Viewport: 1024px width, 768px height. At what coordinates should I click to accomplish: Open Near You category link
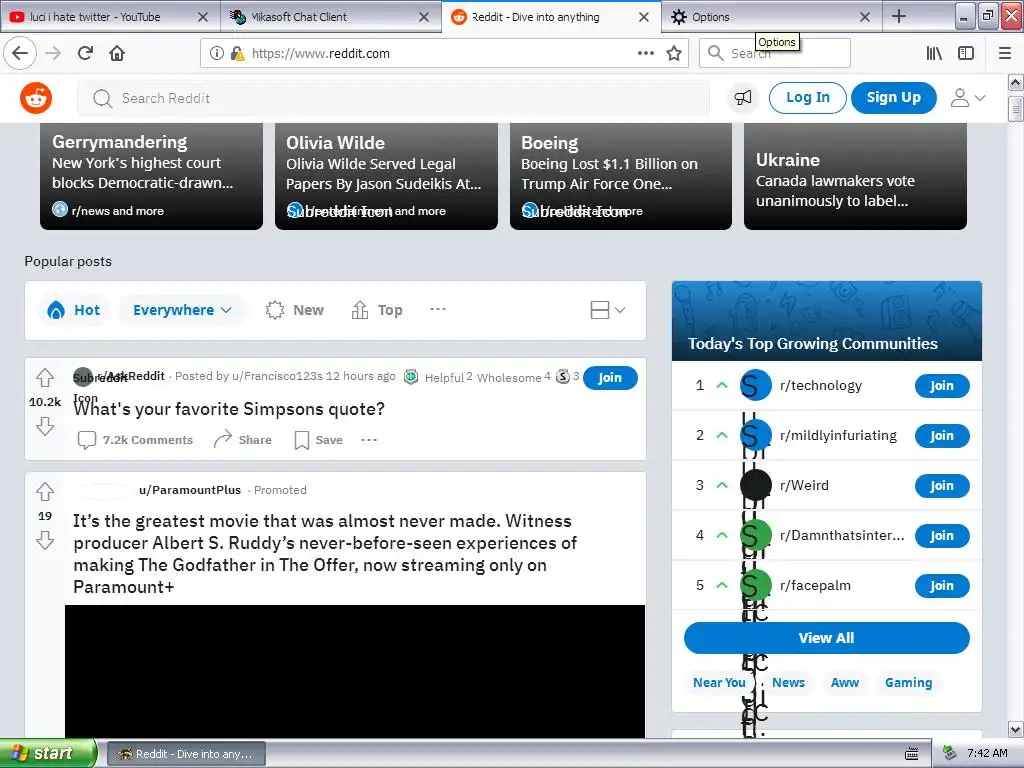[x=719, y=682]
